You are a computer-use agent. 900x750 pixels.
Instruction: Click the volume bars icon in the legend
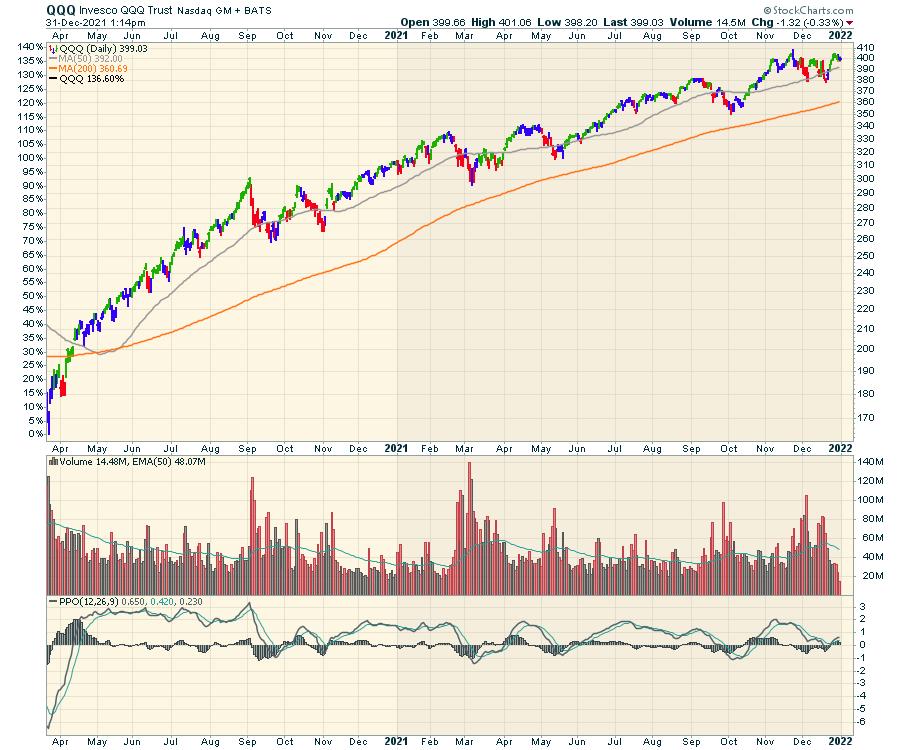click(53, 461)
